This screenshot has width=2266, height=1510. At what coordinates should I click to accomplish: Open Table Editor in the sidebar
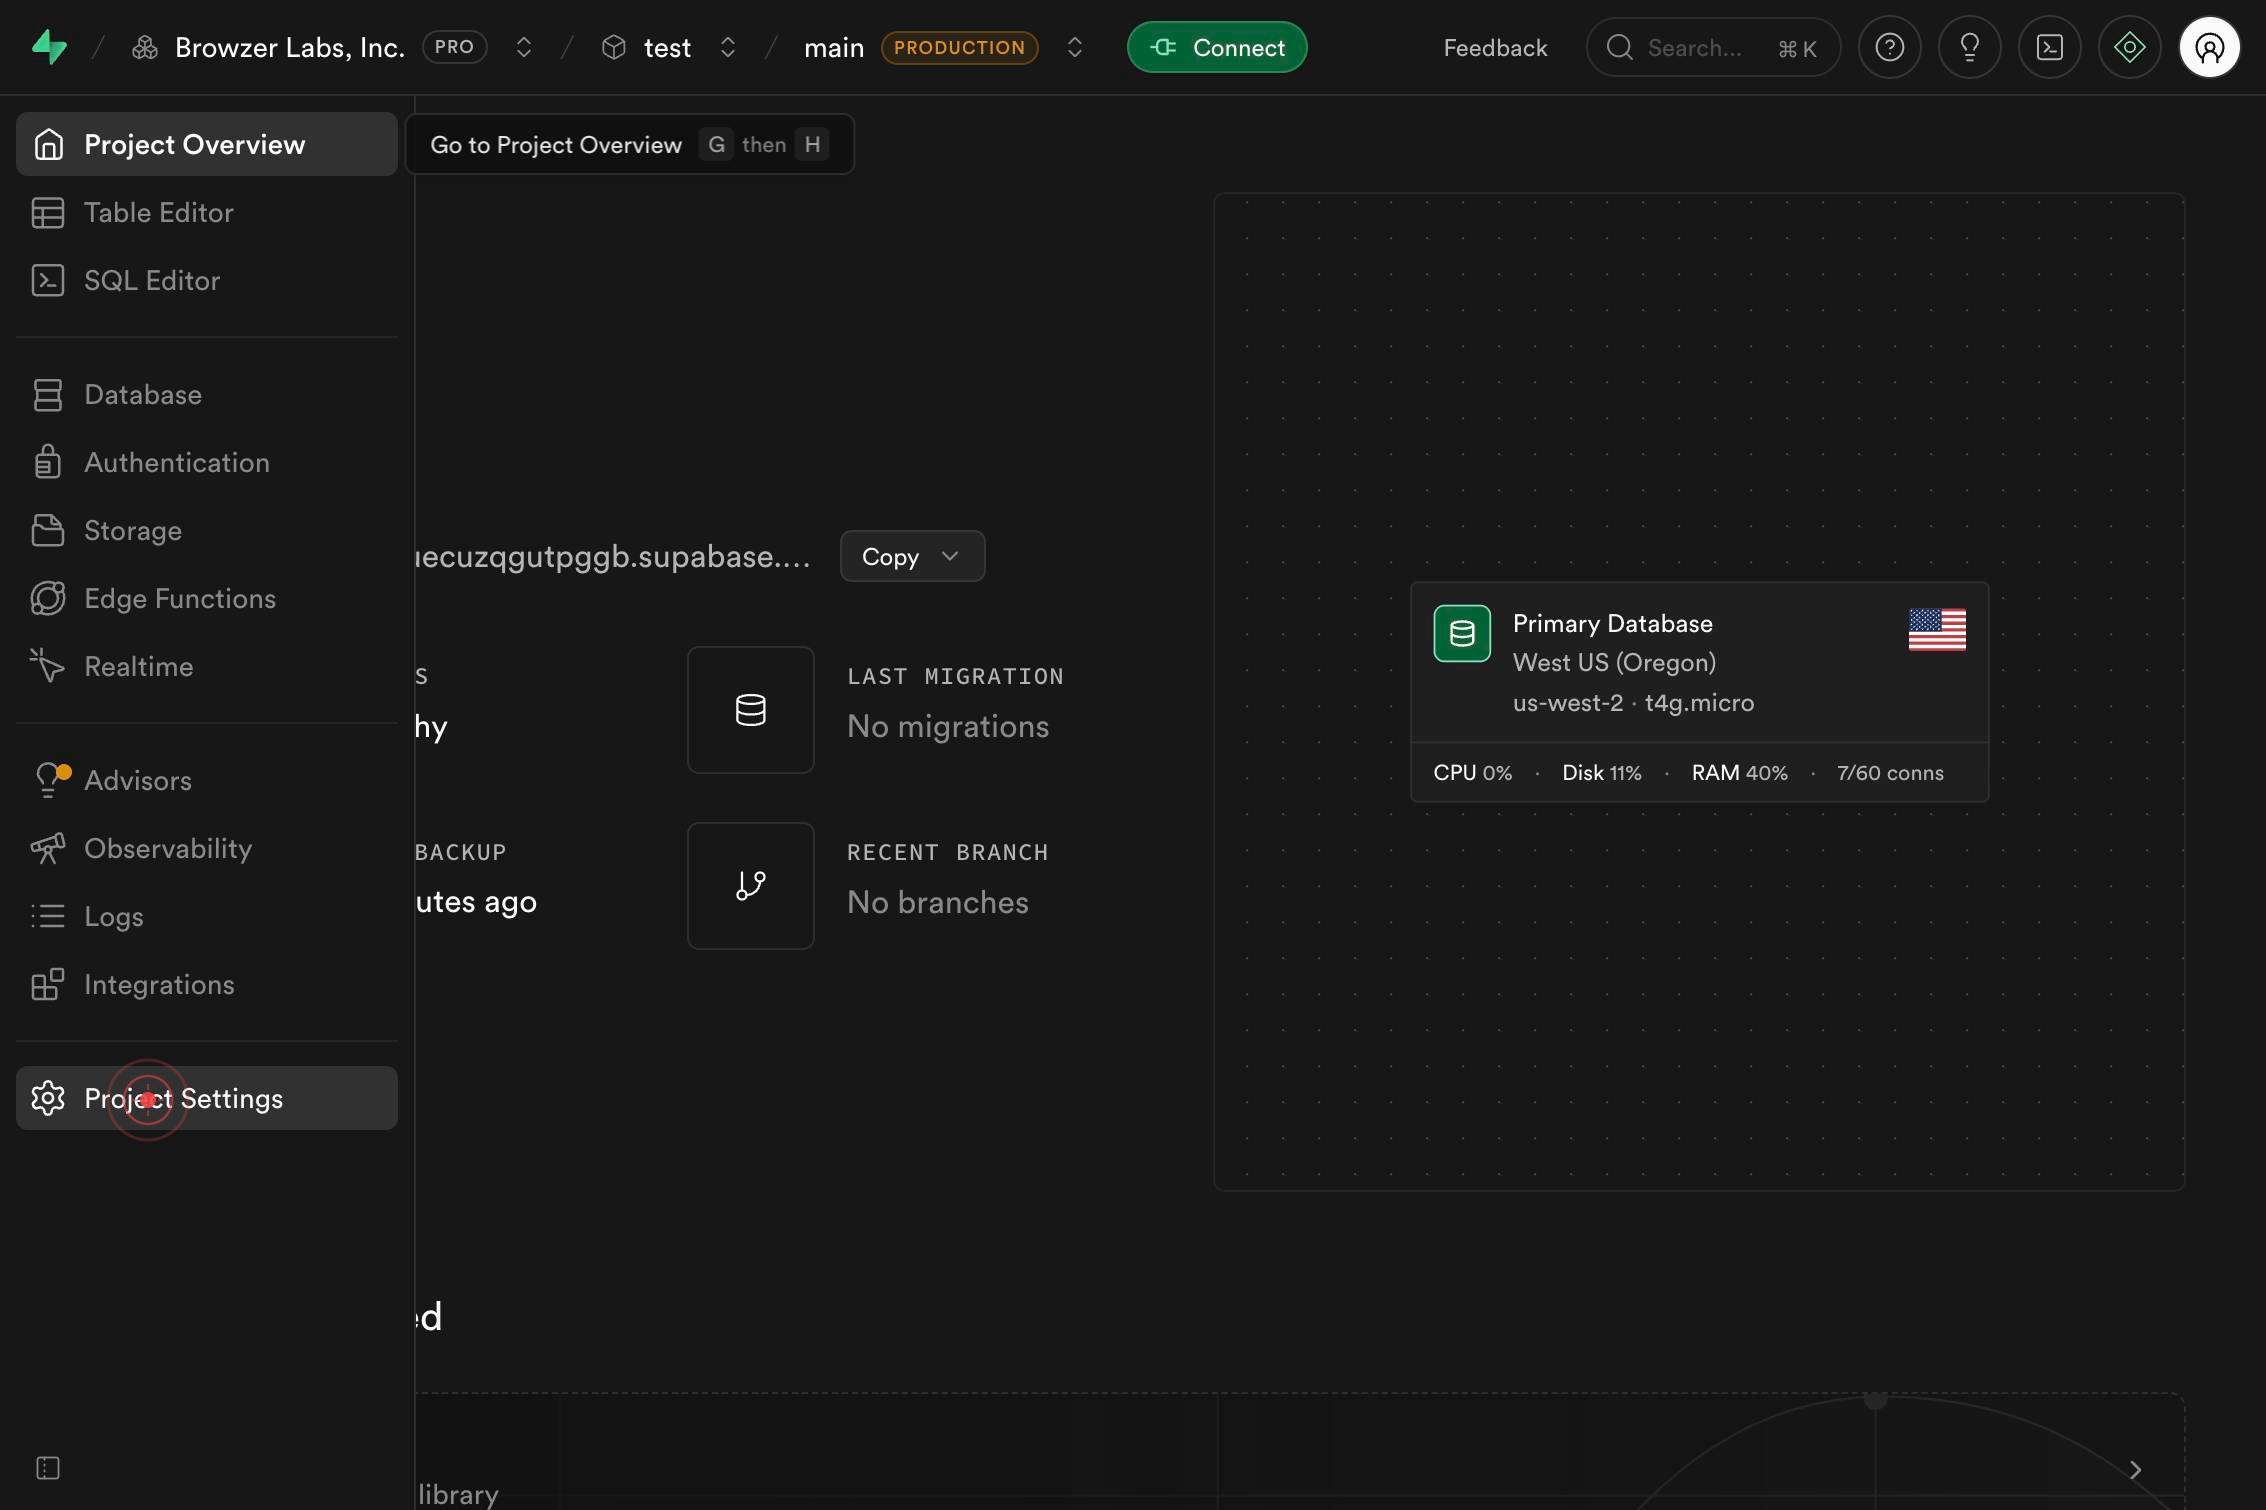207,212
